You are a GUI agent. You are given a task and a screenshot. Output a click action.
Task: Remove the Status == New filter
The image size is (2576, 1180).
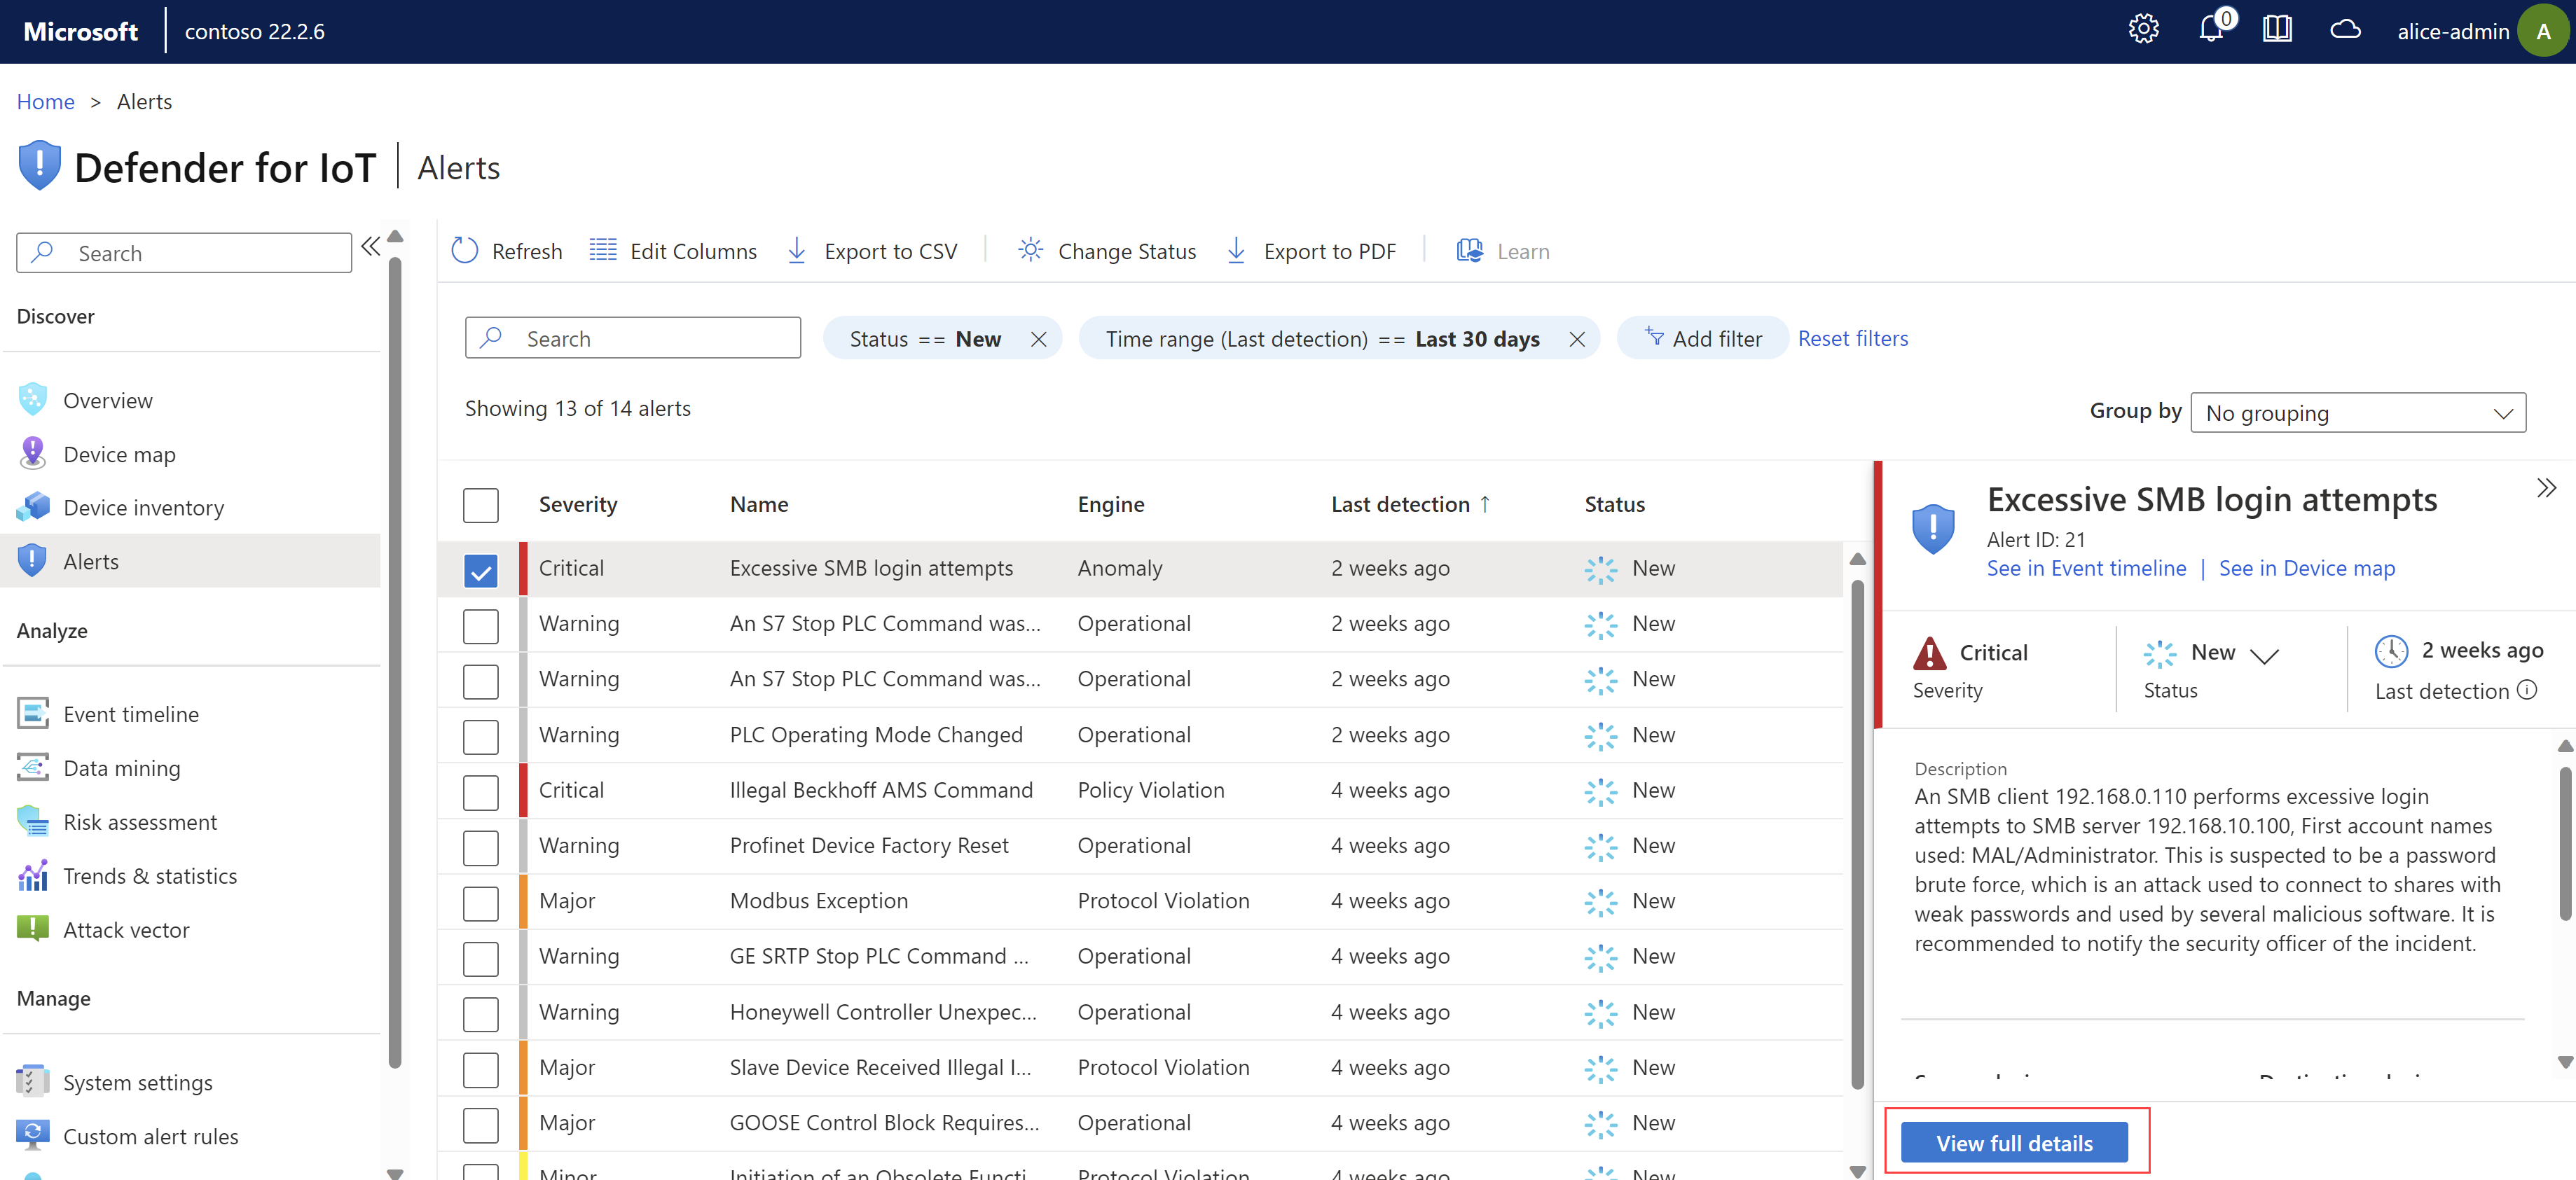1038,338
